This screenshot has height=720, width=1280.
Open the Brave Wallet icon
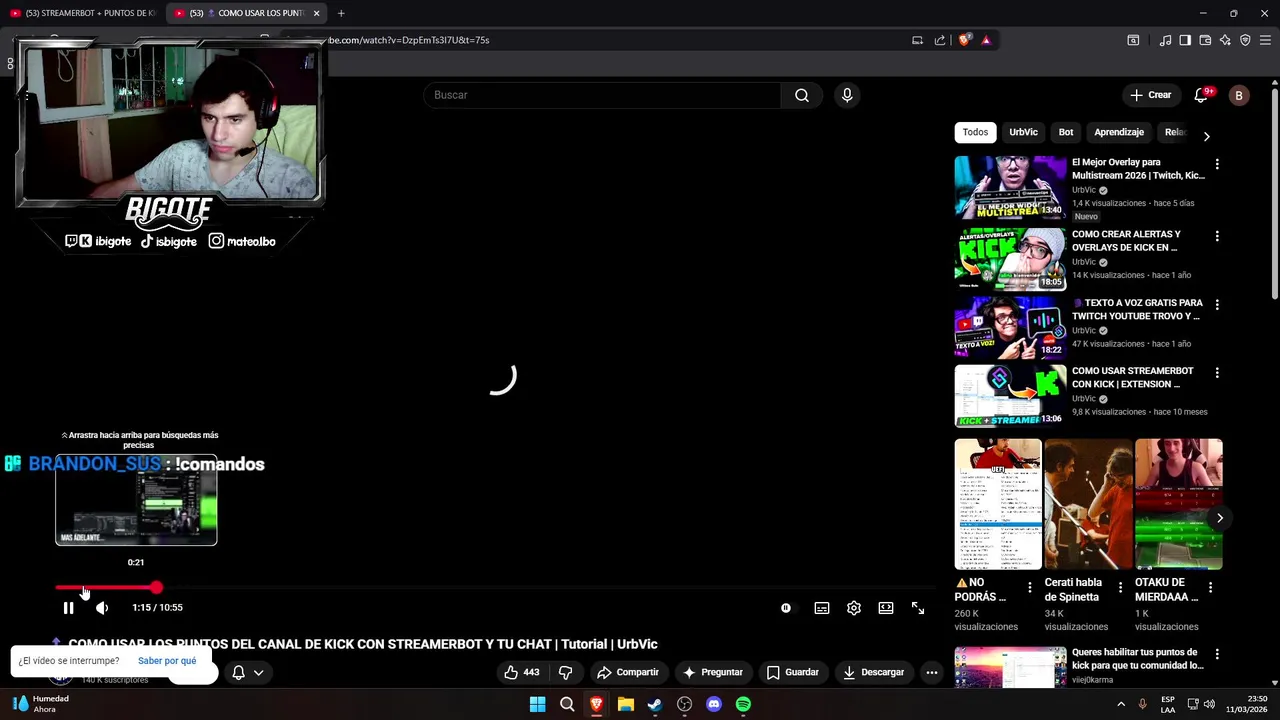click(1205, 40)
